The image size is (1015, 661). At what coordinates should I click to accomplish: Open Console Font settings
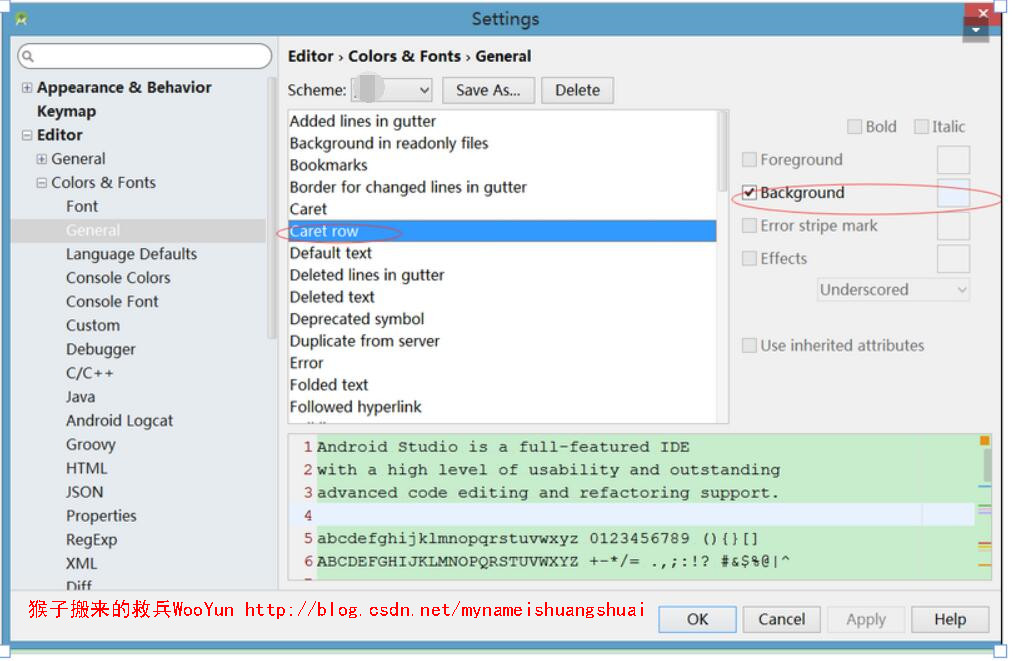(x=112, y=302)
